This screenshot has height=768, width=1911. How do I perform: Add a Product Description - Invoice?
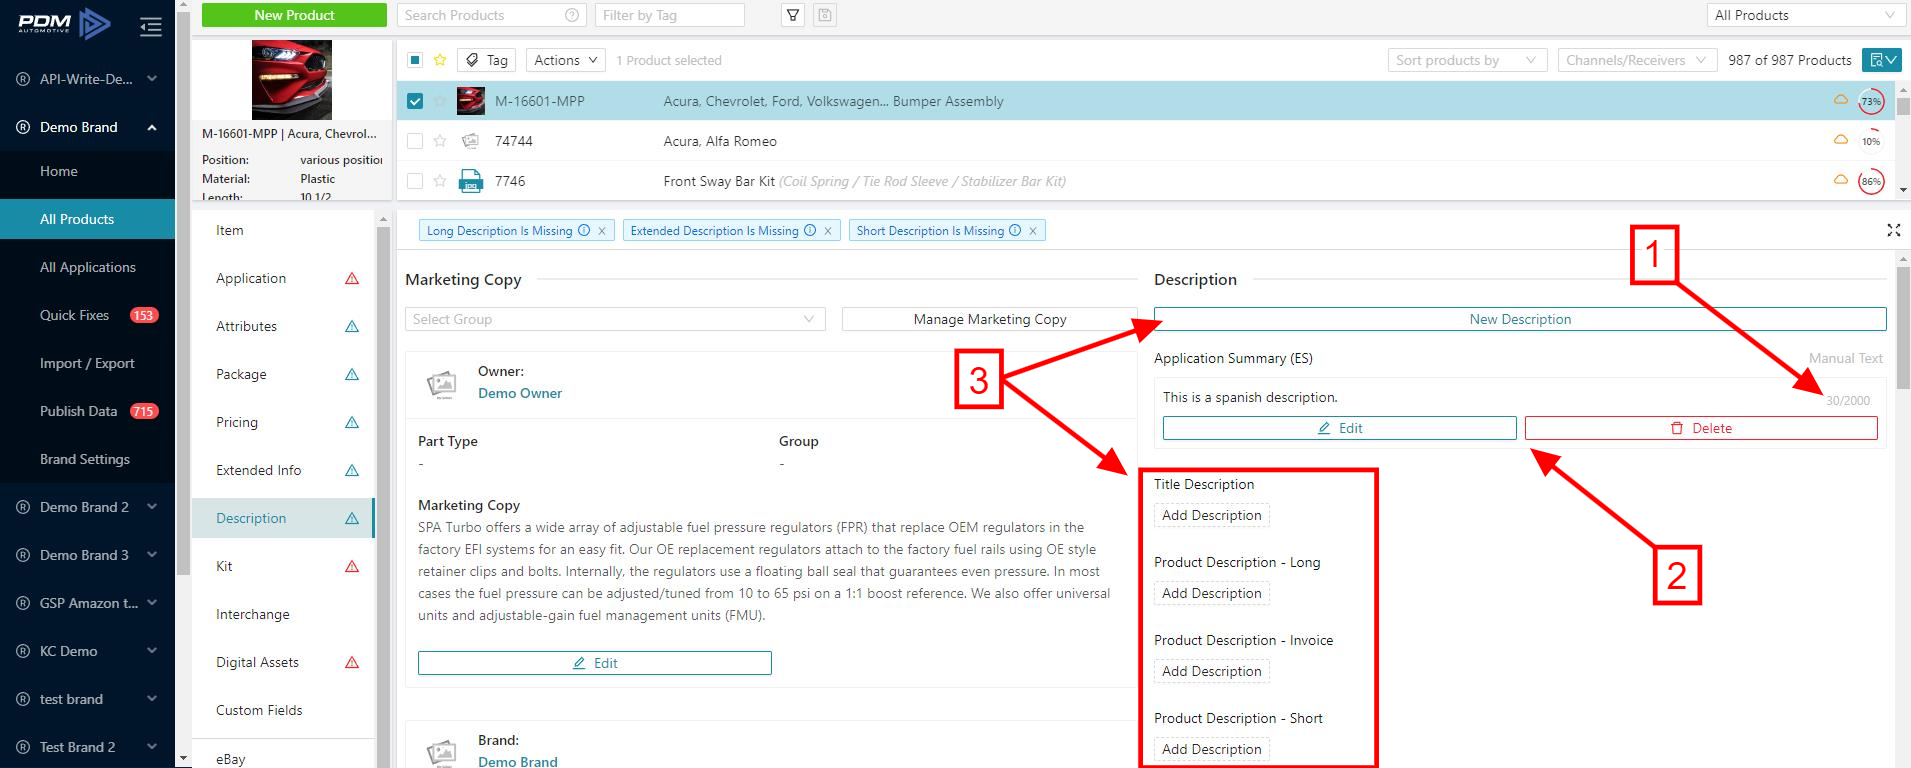[x=1212, y=671]
